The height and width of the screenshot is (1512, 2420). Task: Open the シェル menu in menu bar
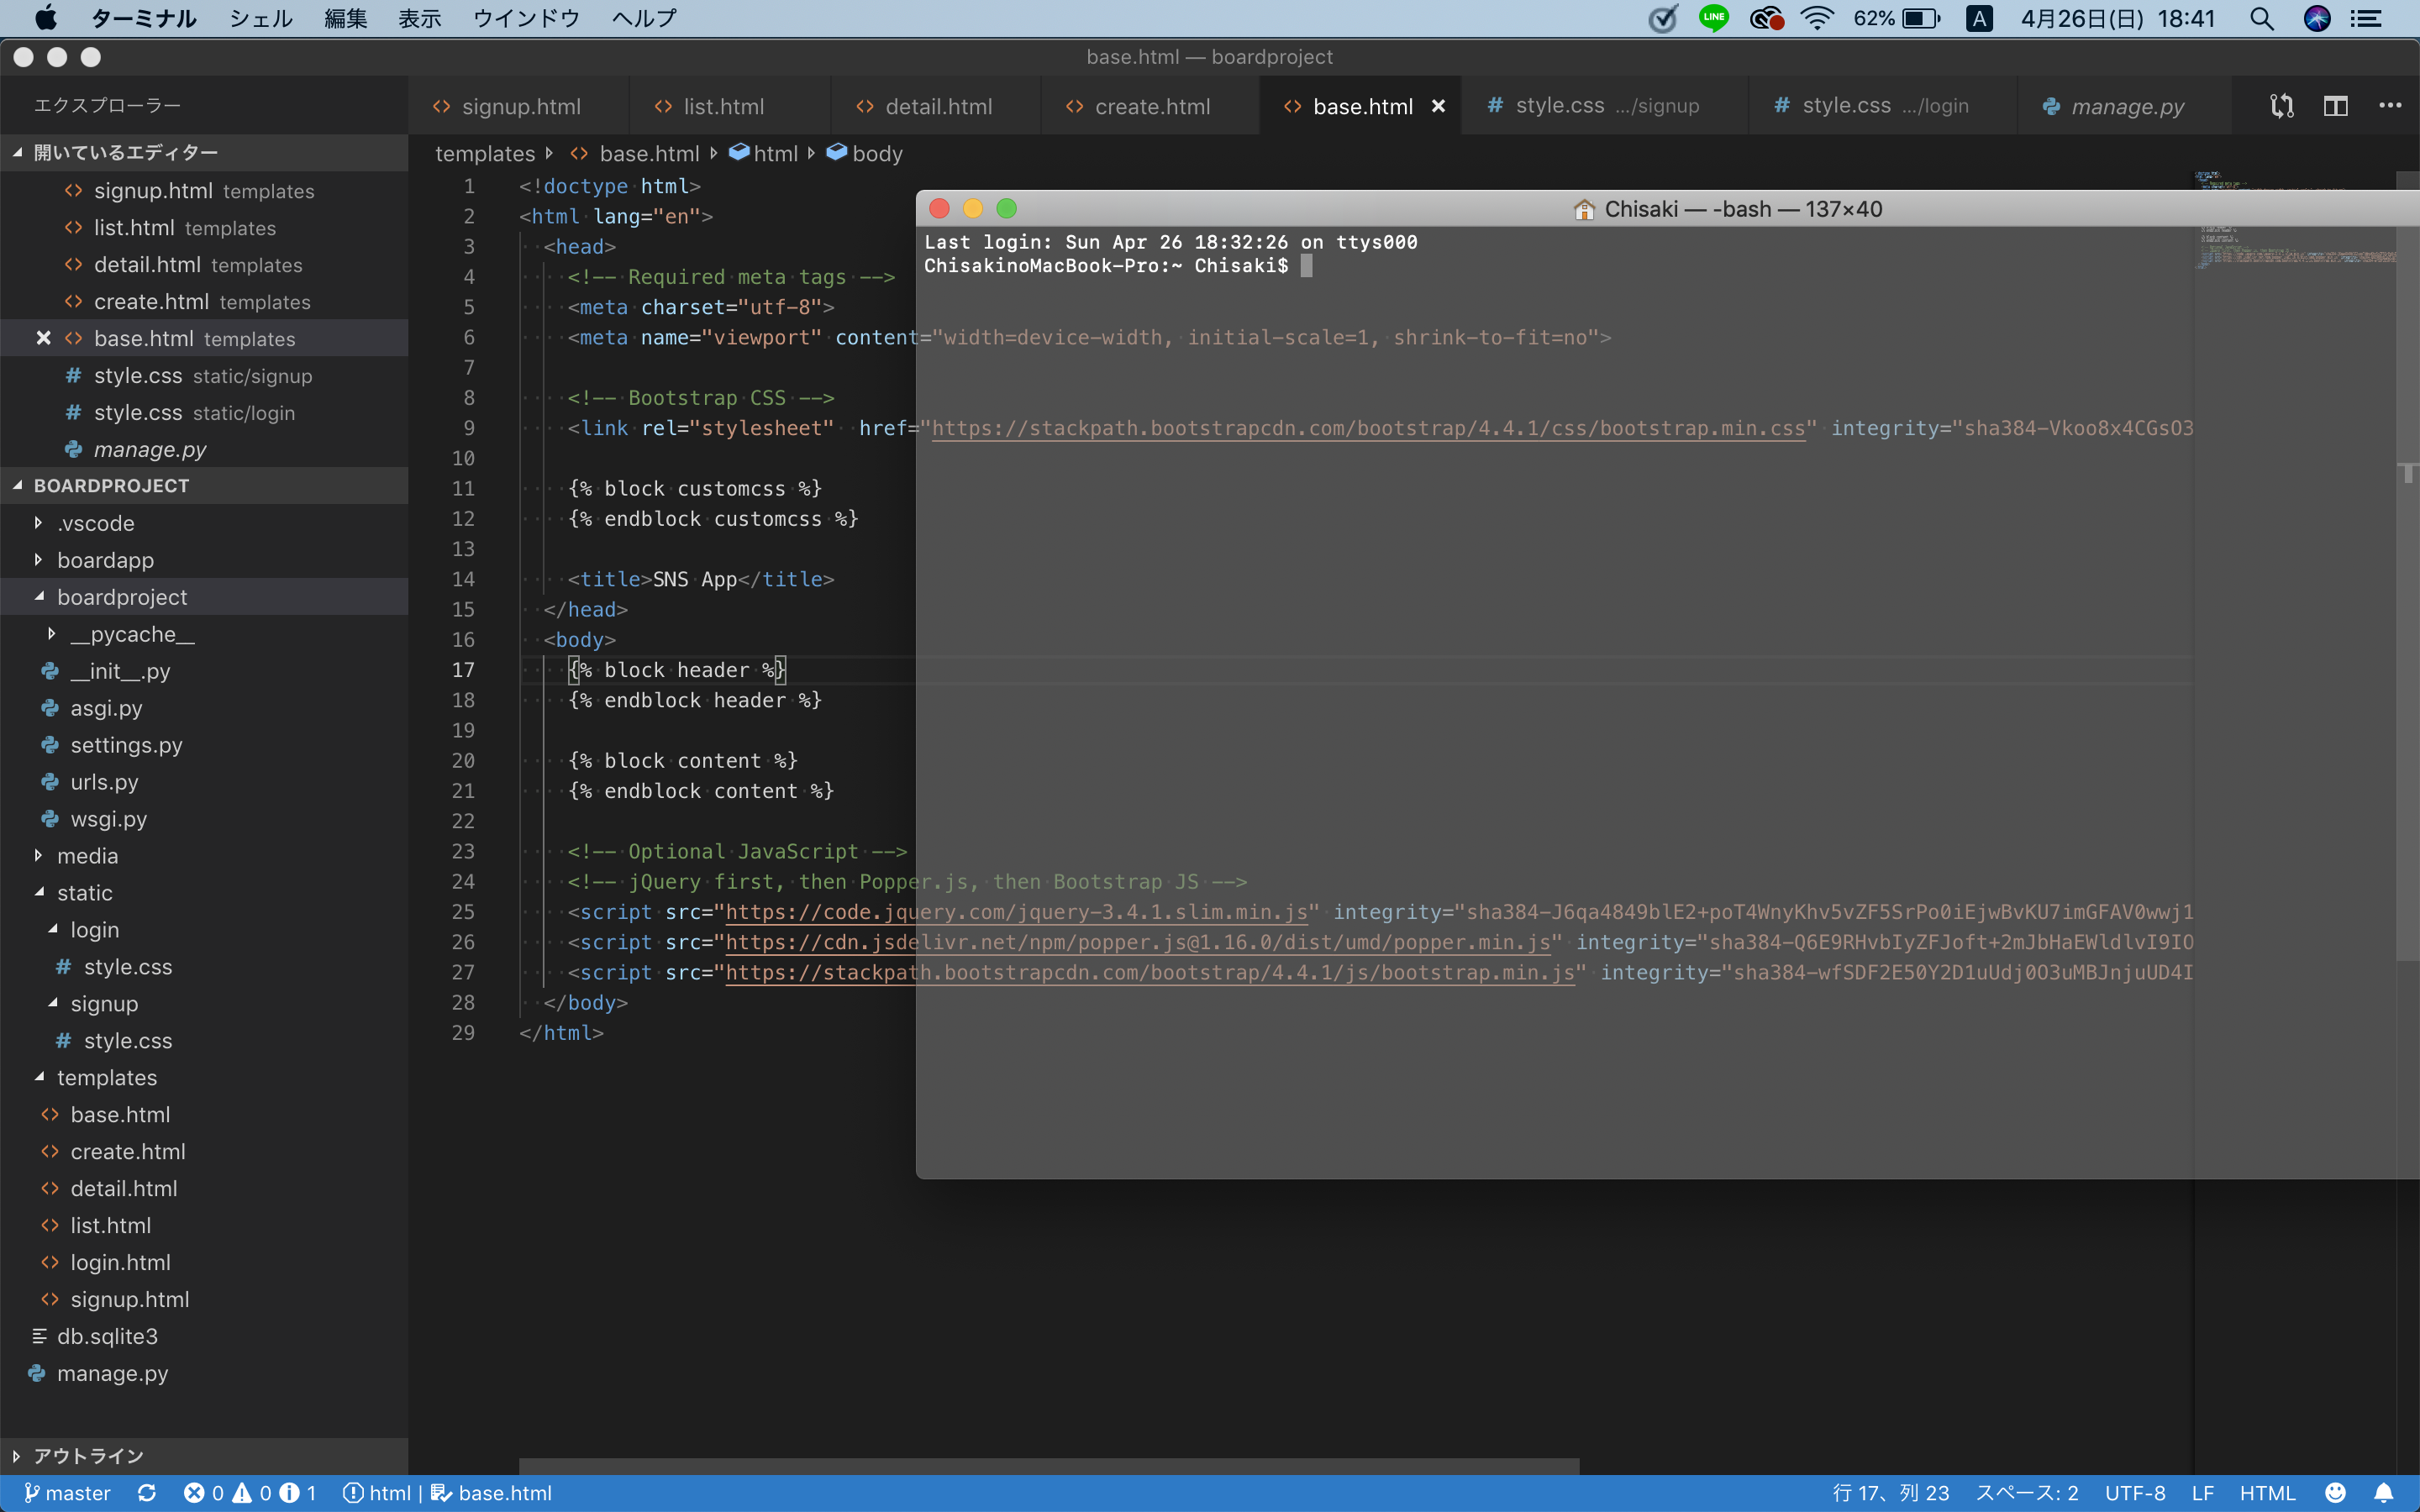(x=260, y=19)
